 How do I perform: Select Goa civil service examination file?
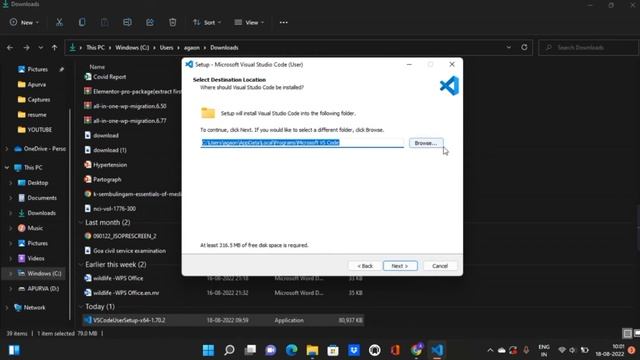click(129, 251)
